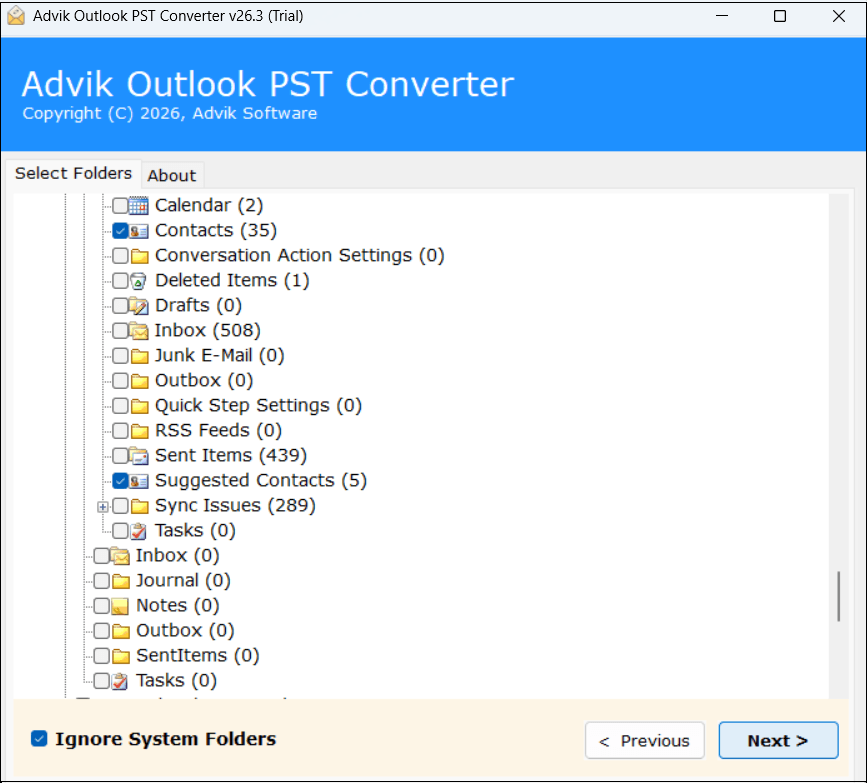Click the Inbox (0) envelope folder icon
Screen dimensions: 867x783
[120, 556]
